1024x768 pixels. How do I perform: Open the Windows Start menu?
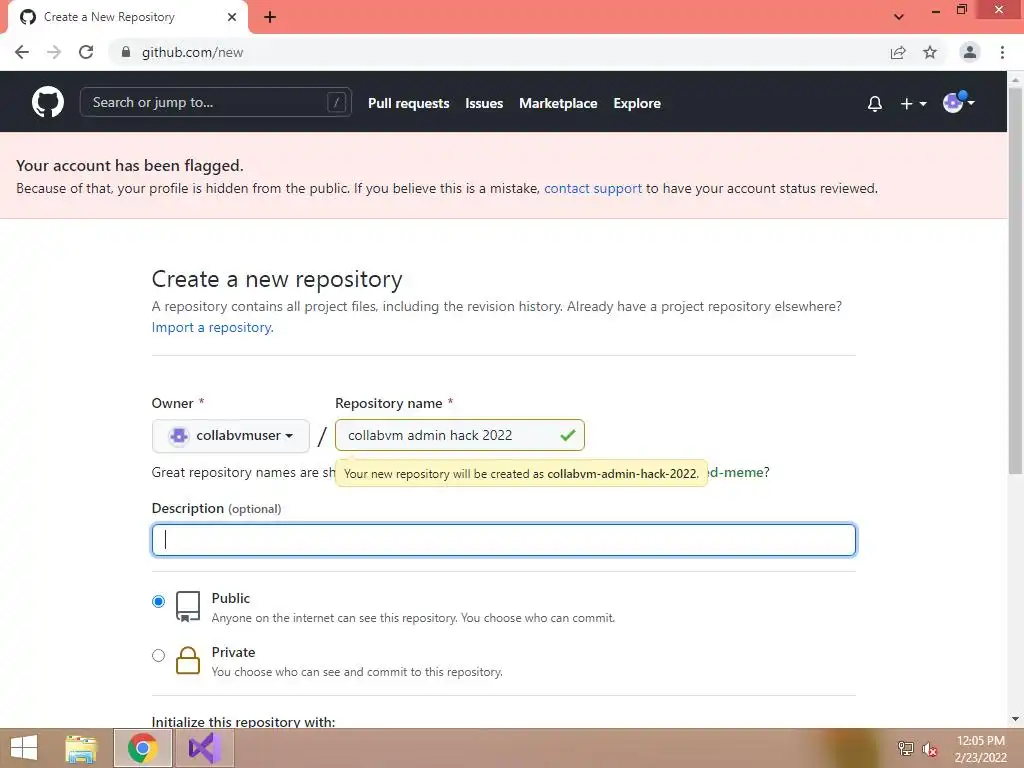(x=24, y=748)
